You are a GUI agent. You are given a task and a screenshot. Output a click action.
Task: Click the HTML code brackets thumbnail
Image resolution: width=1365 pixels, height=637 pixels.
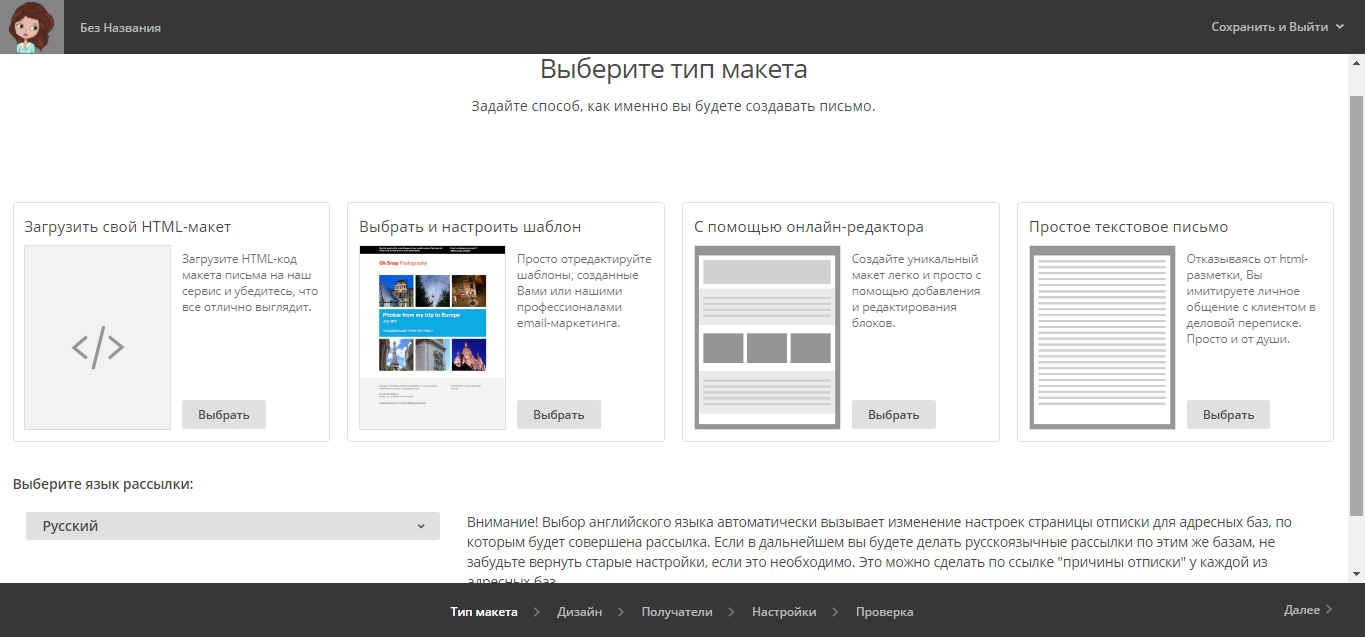(x=98, y=338)
